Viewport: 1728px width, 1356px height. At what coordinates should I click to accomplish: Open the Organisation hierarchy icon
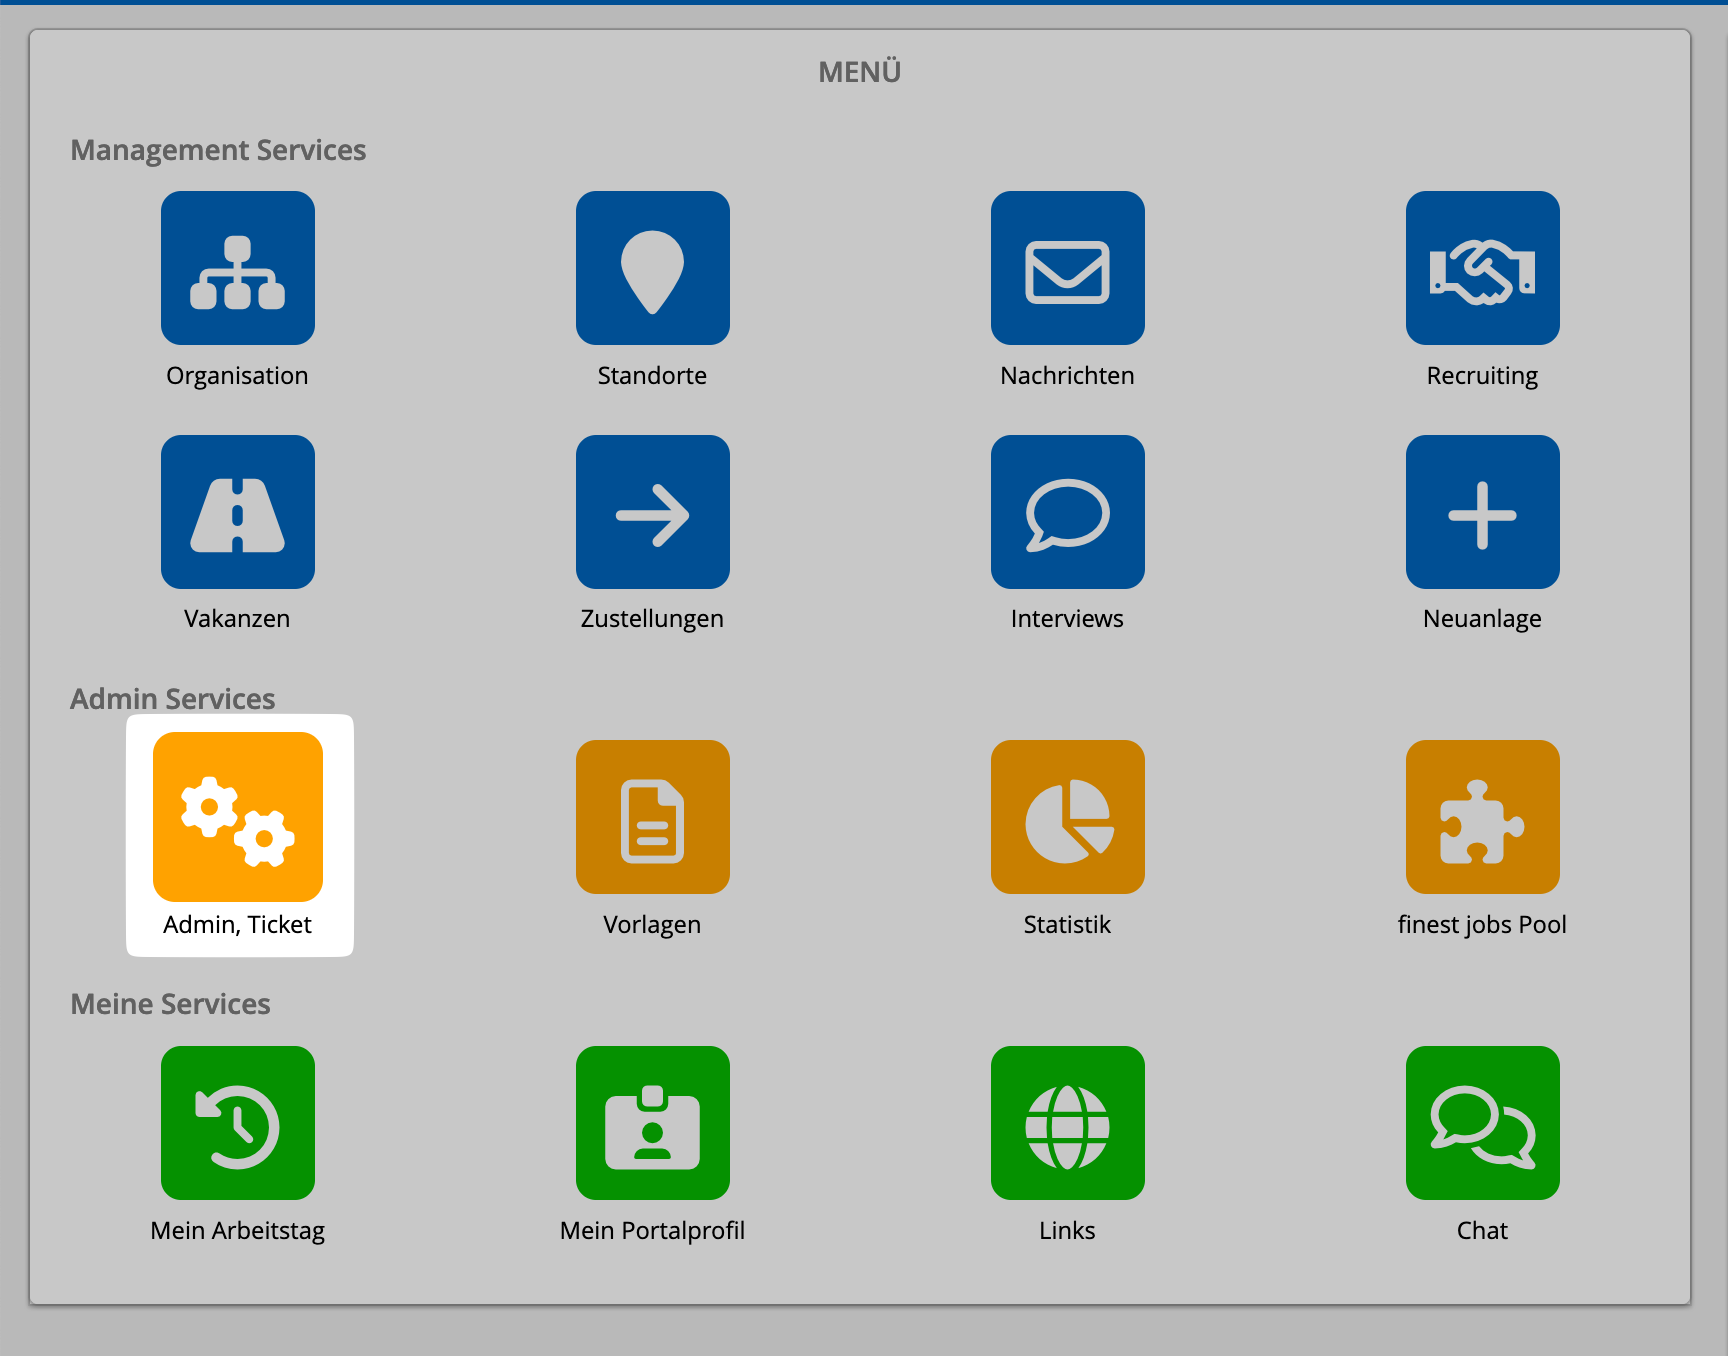tap(238, 268)
